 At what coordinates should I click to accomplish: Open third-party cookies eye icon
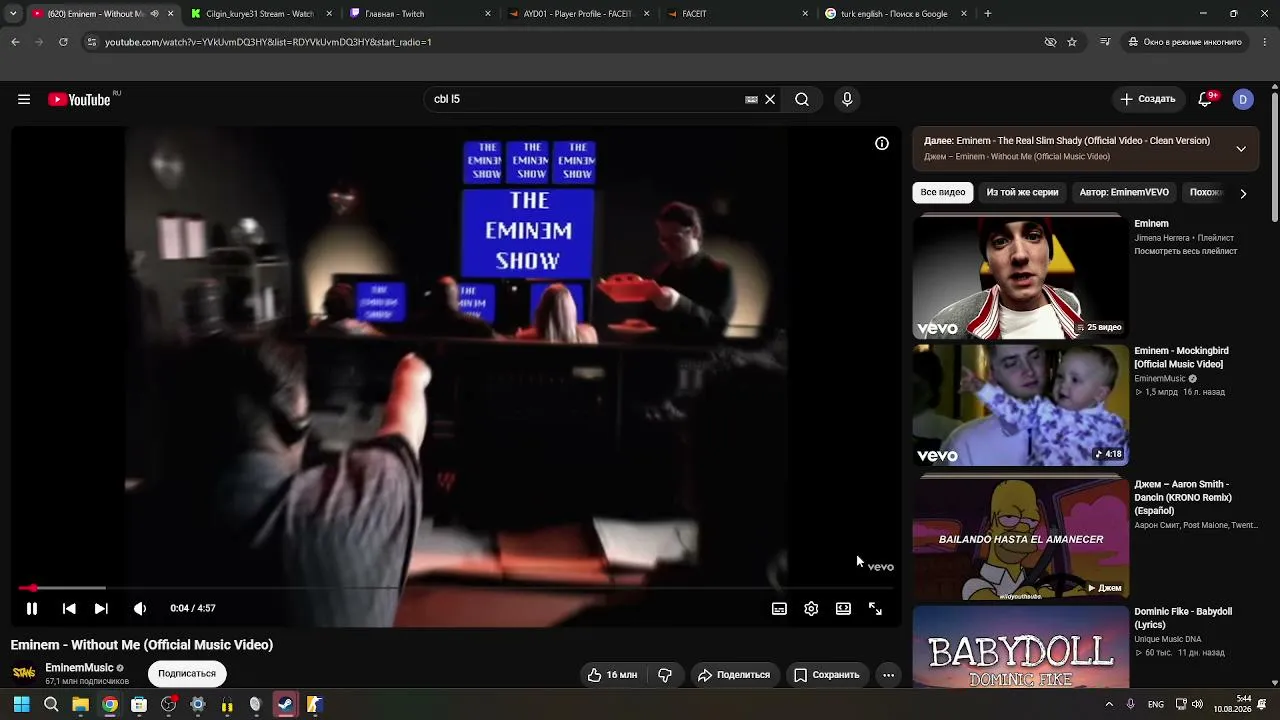[x=1050, y=42]
